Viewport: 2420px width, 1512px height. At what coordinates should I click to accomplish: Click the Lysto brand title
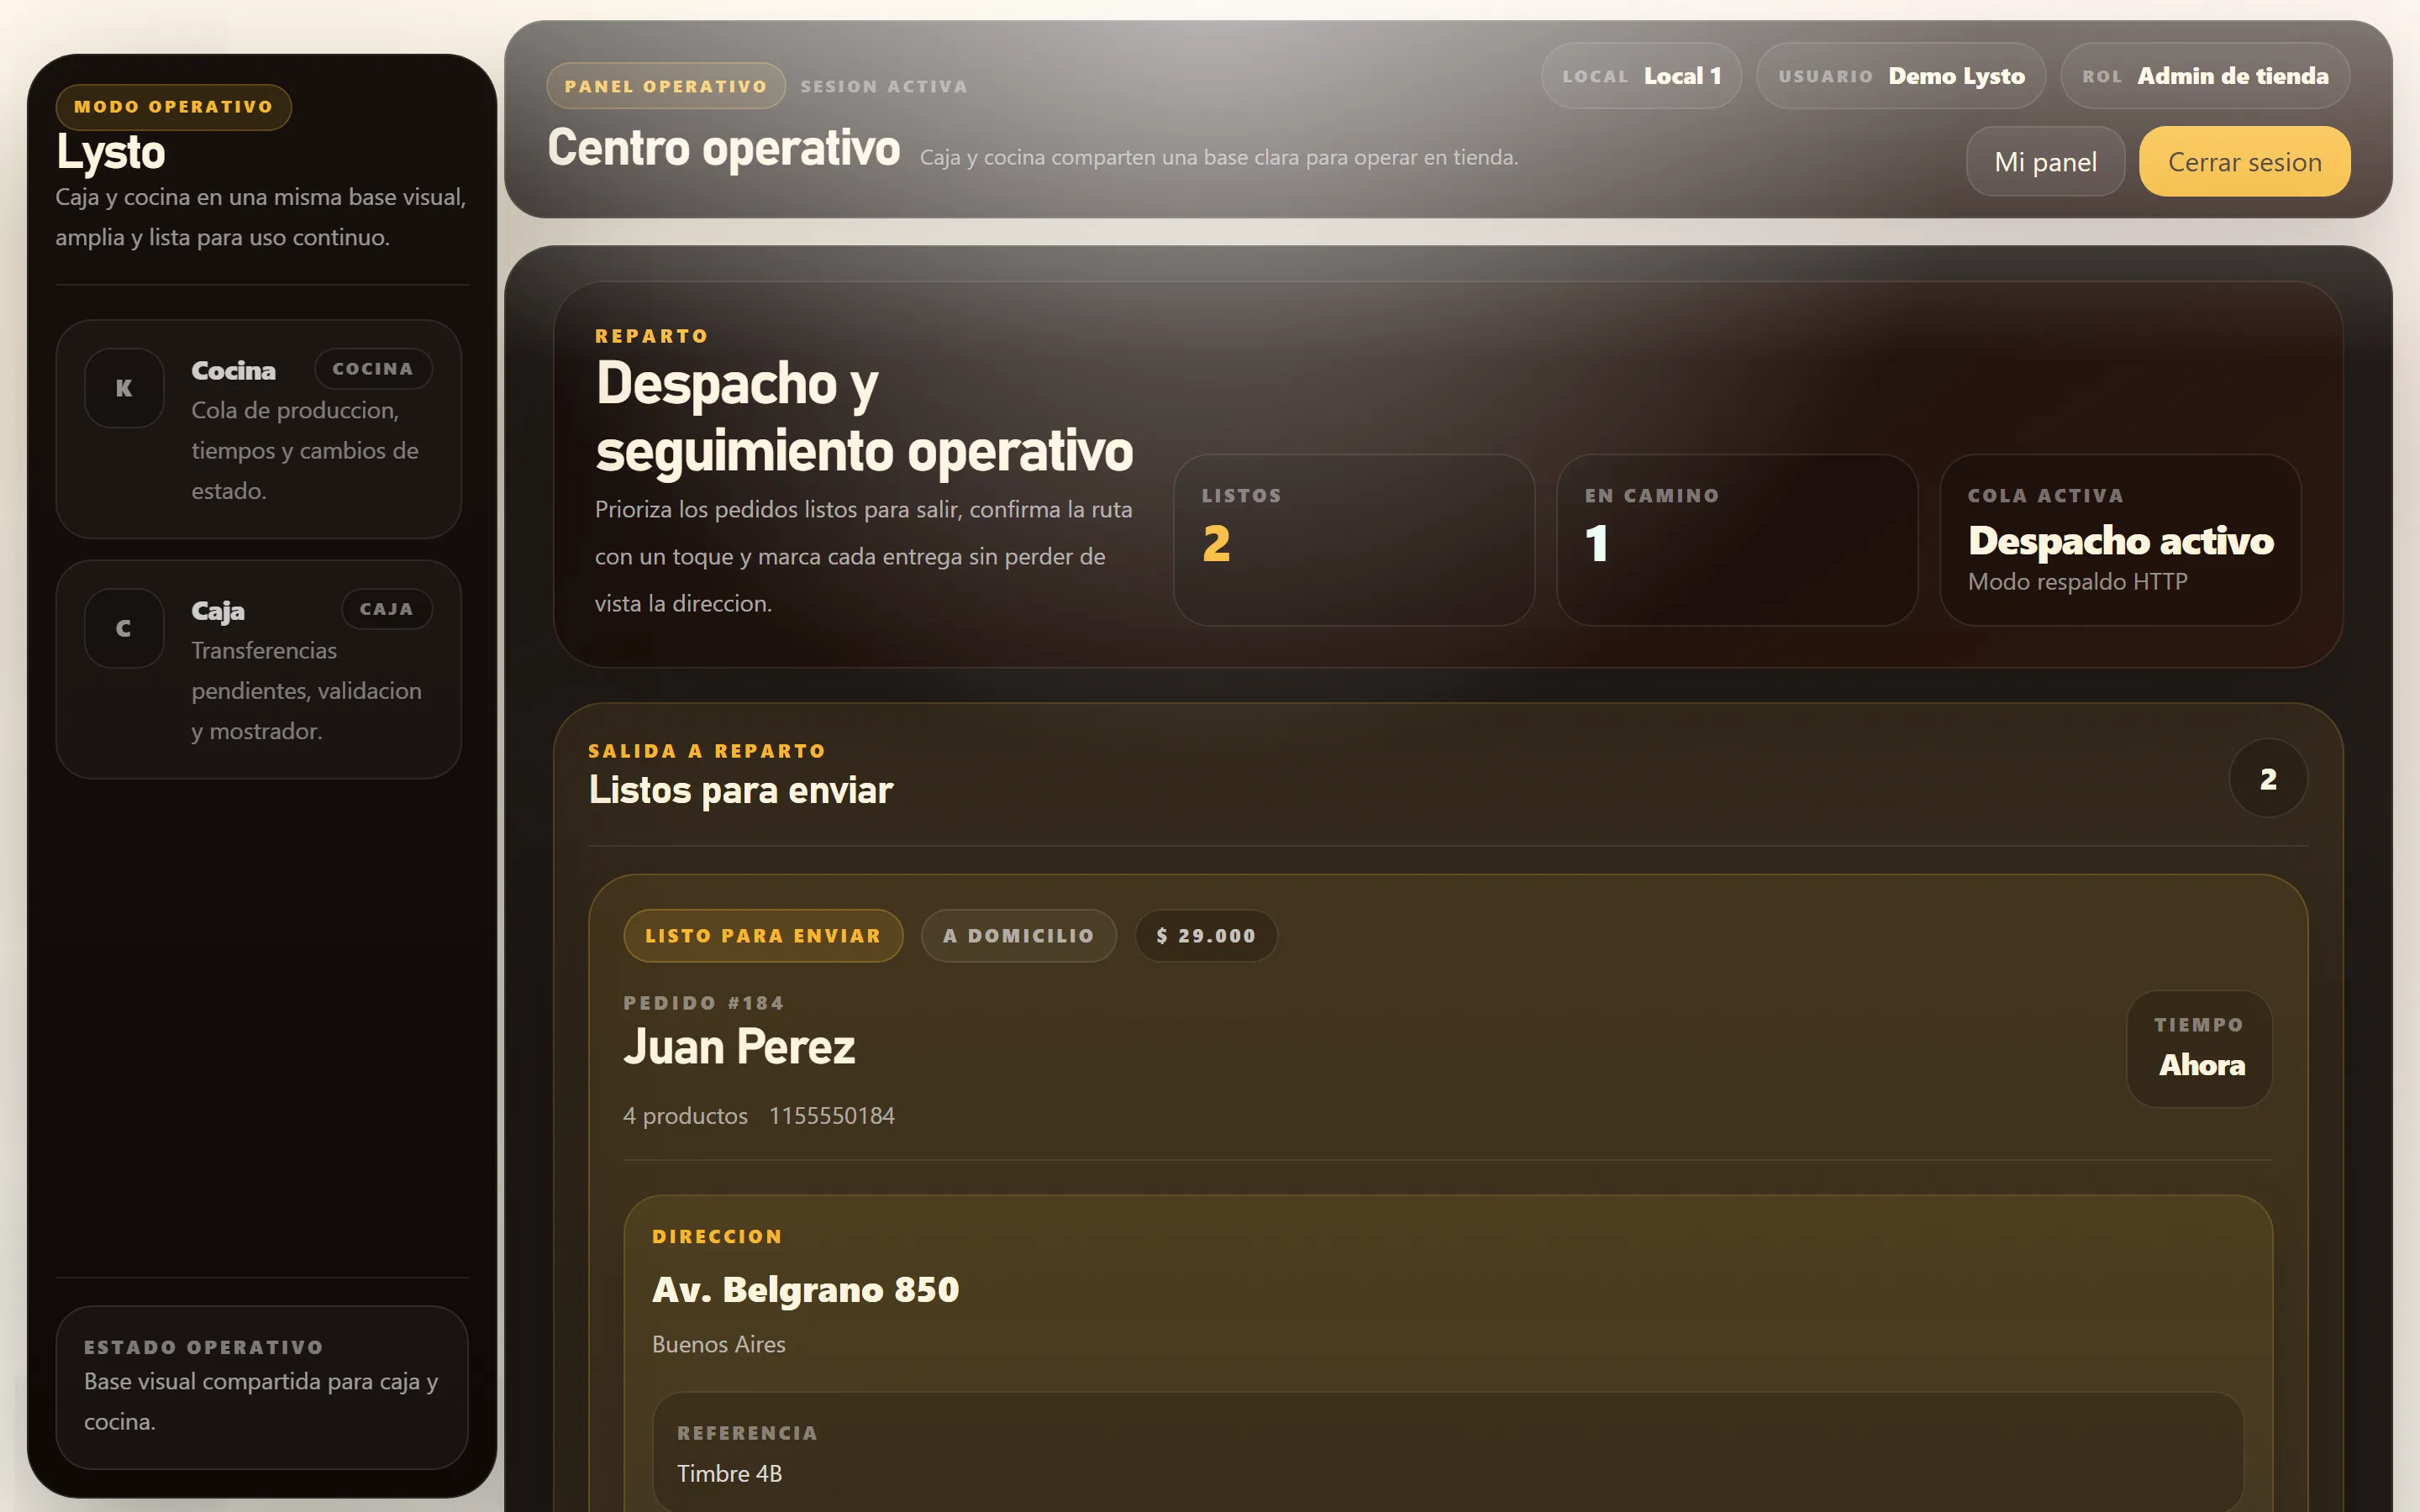pos(111,153)
